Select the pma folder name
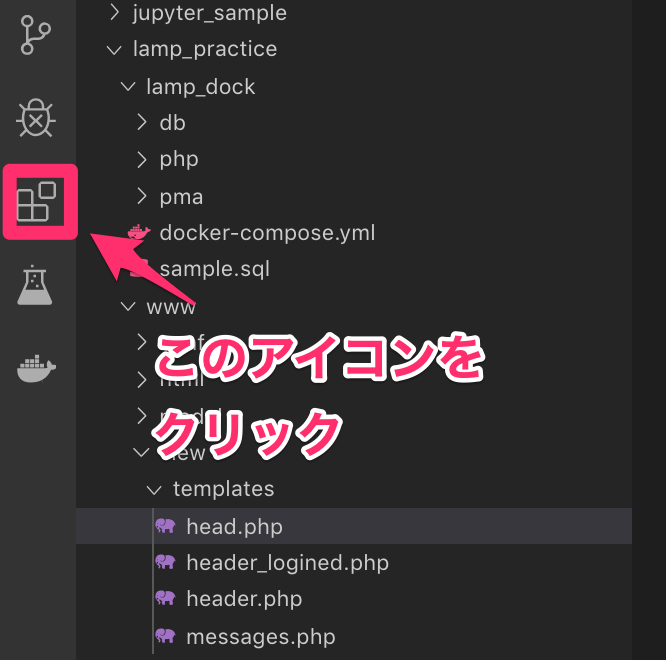Image resolution: width=666 pixels, height=660 pixels. pyautogui.click(x=181, y=198)
